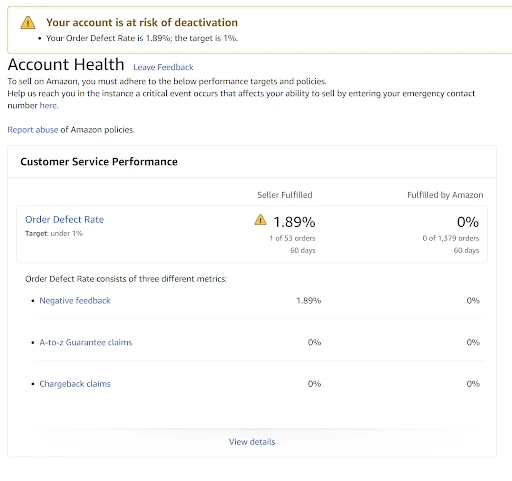
Task: Click A-to-z Guarantee claims Fulfilled by Amazon 0%
Action: (473, 342)
